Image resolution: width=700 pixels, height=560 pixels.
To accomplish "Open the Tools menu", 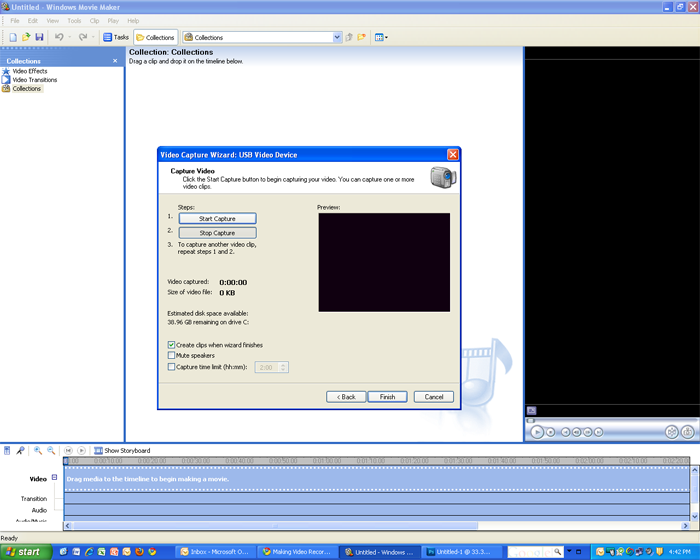I will pyautogui.click(x=74, y=21).
